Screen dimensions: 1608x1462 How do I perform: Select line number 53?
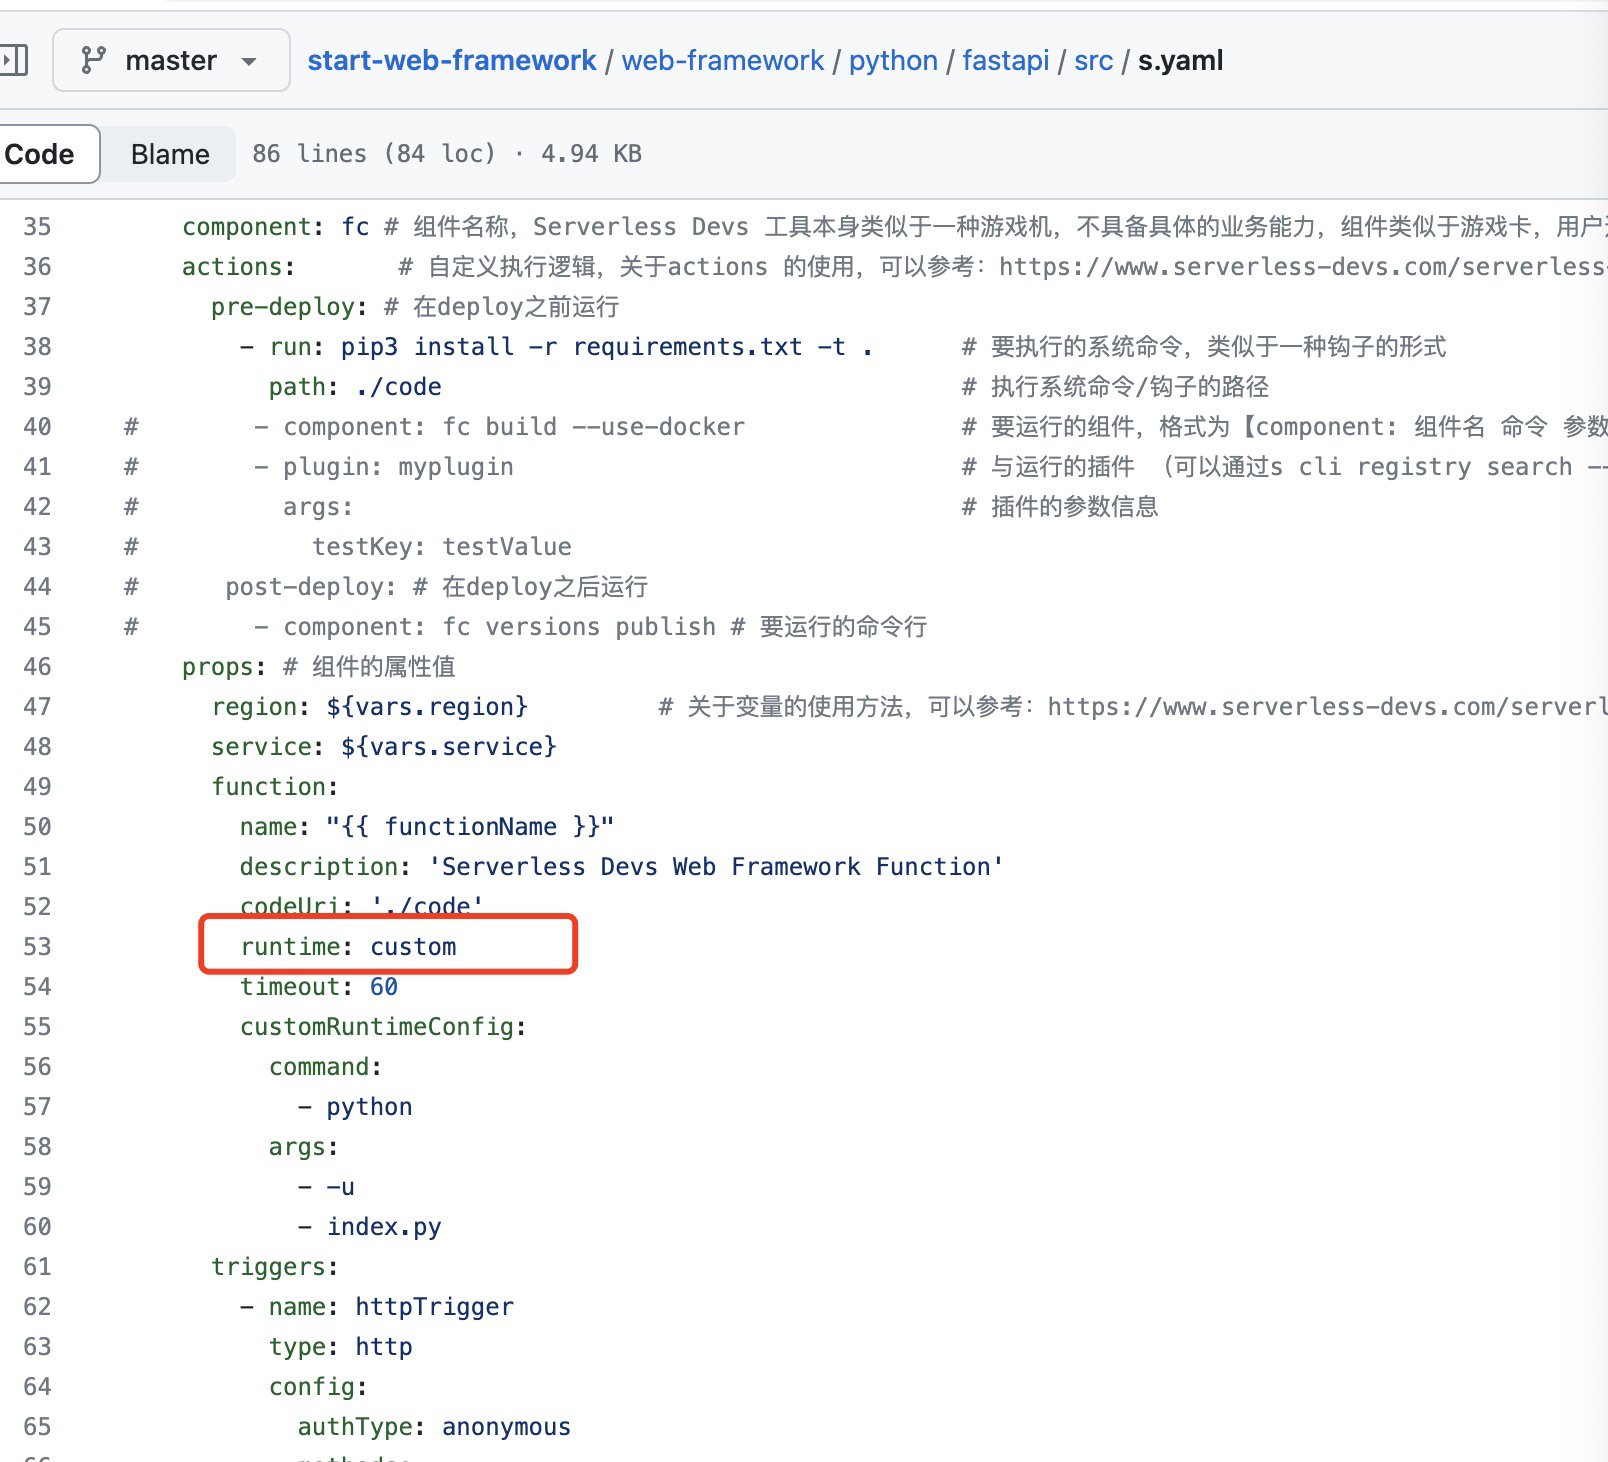pos(37,947)
